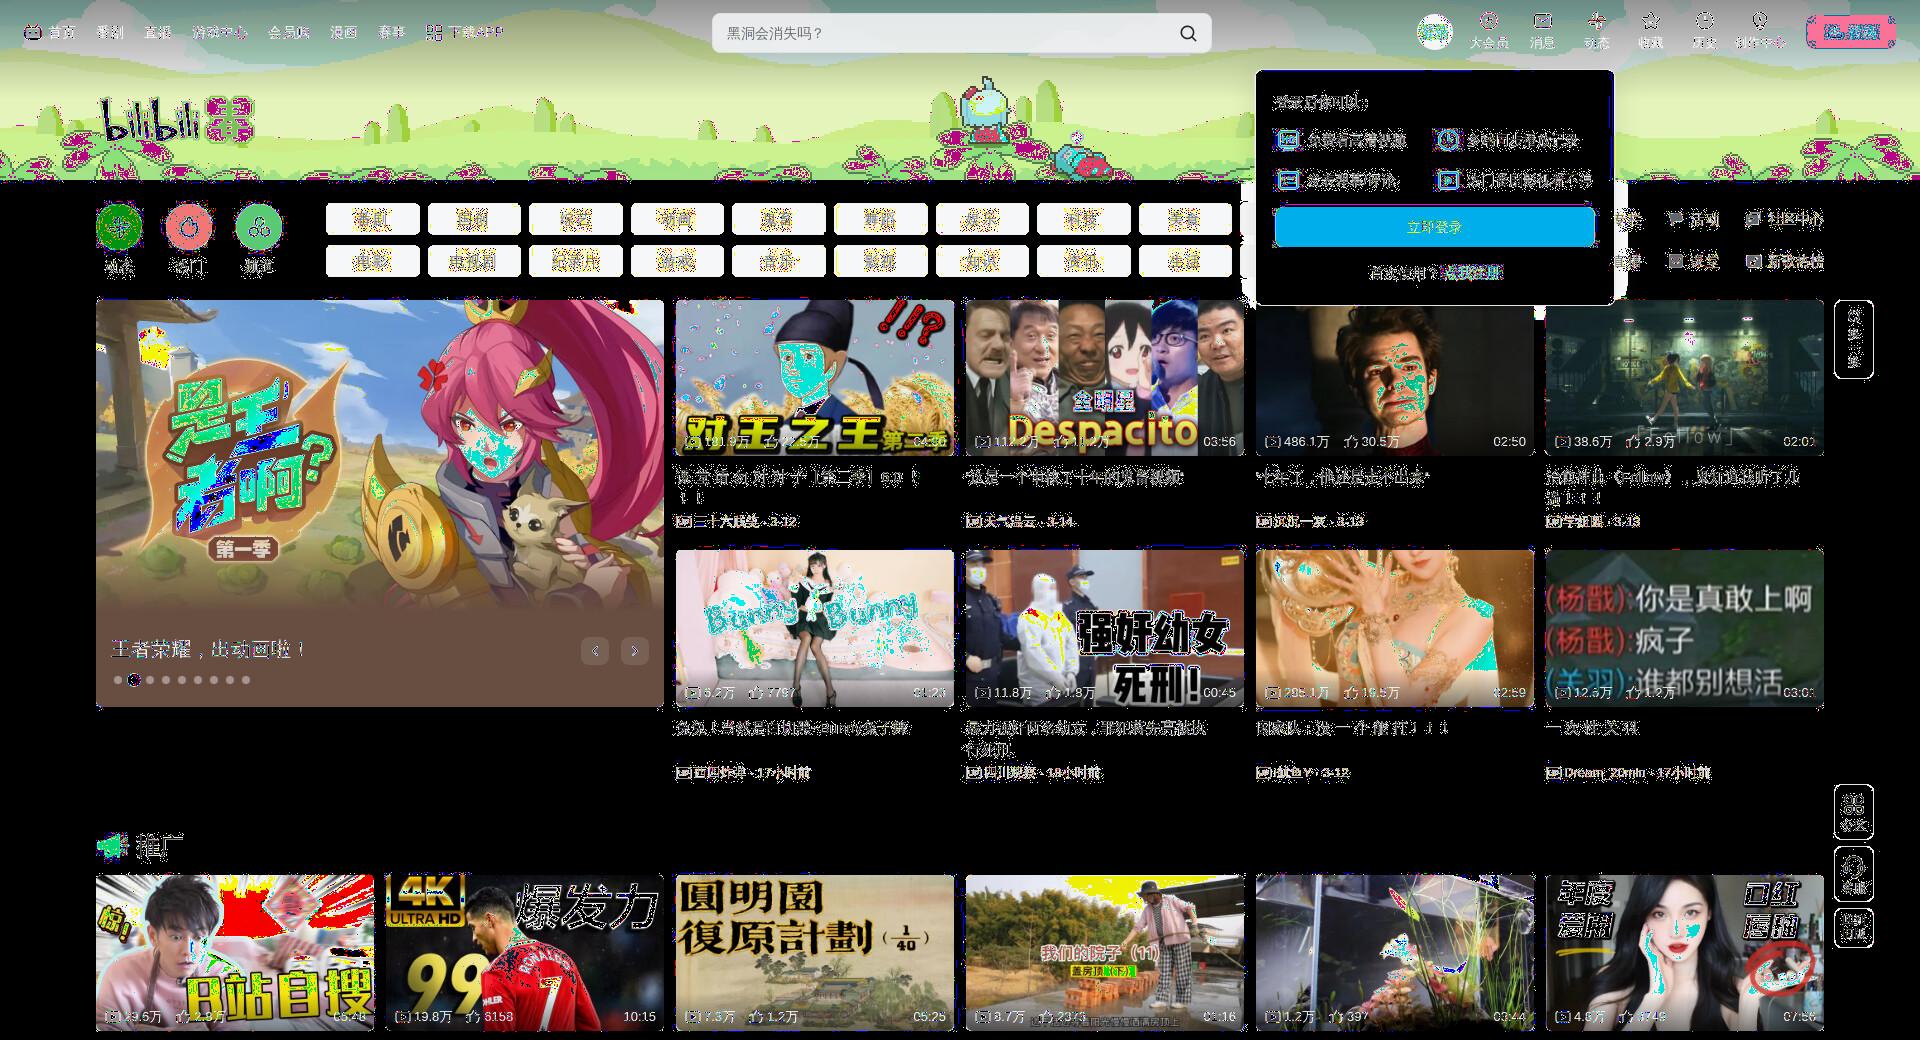
Task: Click the grid sections button on right sidebar
Action: [1854, 812]
